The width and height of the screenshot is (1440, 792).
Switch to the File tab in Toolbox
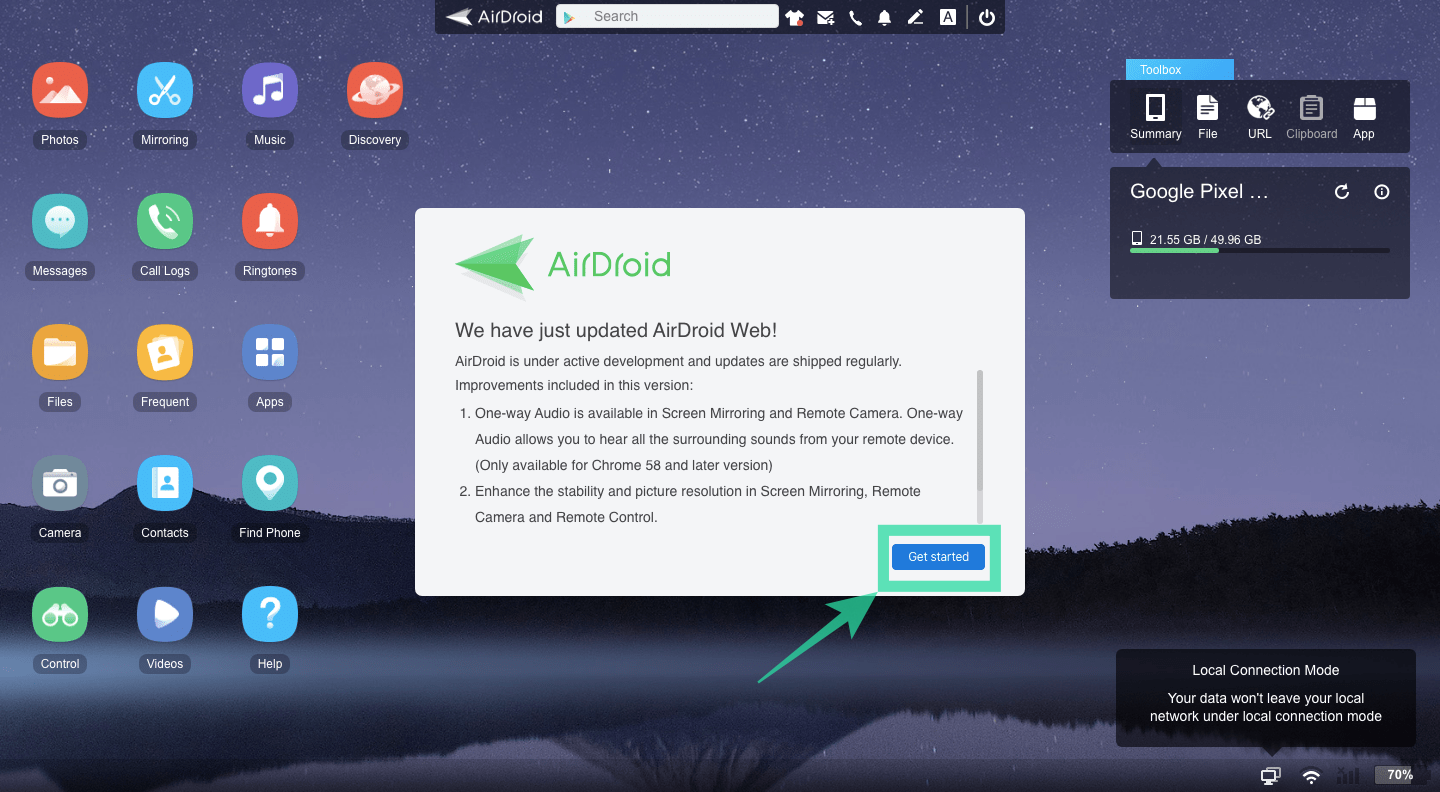point(1208,117)
